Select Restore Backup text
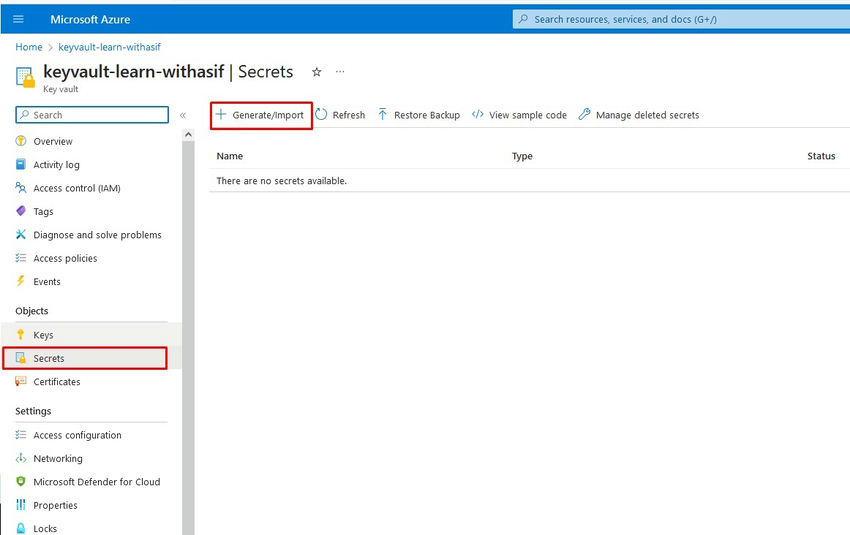Viewport: 850px width, 535px height. click(x=427, y=115)
